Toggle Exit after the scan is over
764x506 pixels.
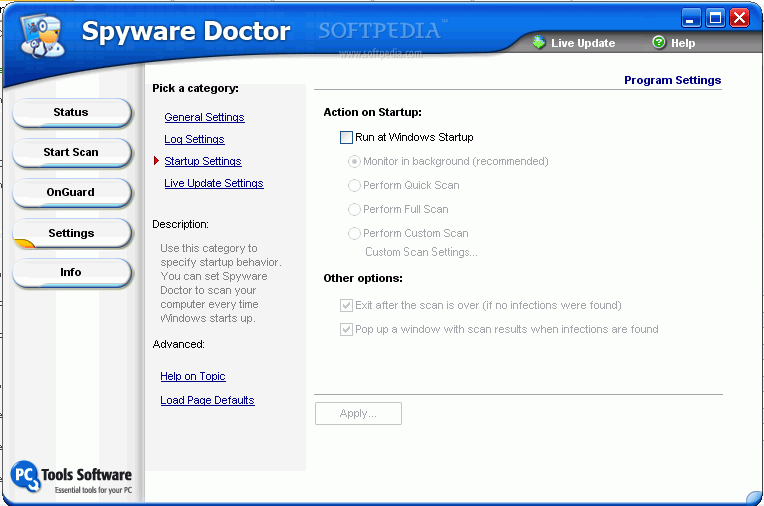pos(346,306)
